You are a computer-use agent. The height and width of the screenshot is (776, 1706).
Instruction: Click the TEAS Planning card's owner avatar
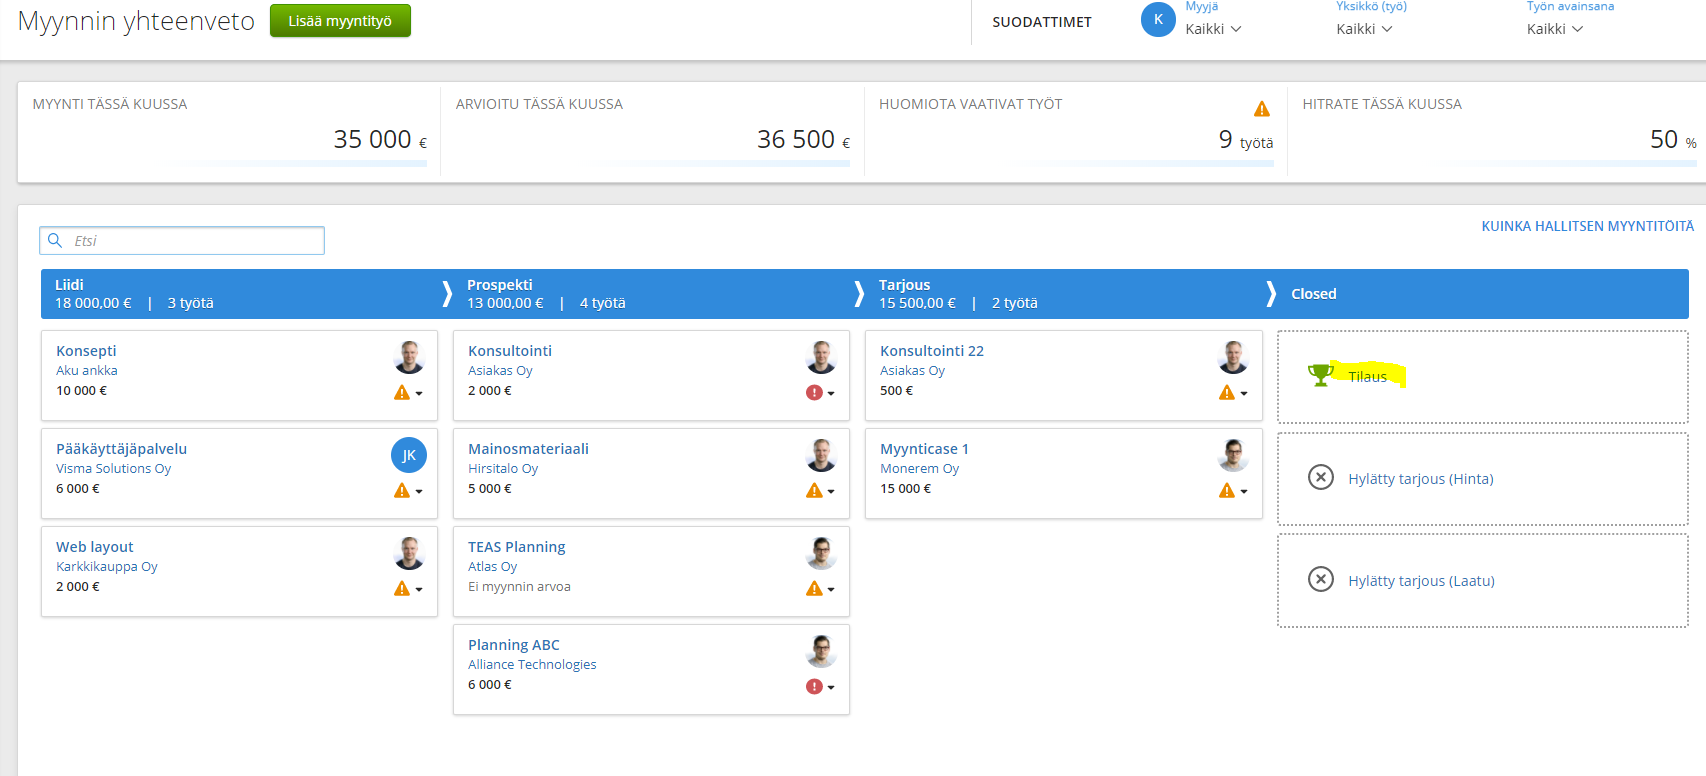821,553
